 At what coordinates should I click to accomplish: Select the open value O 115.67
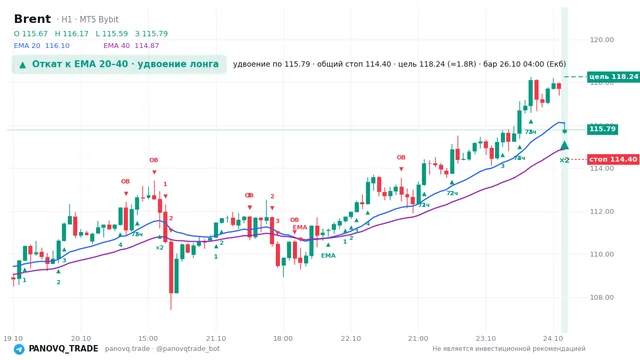[31, 33]
